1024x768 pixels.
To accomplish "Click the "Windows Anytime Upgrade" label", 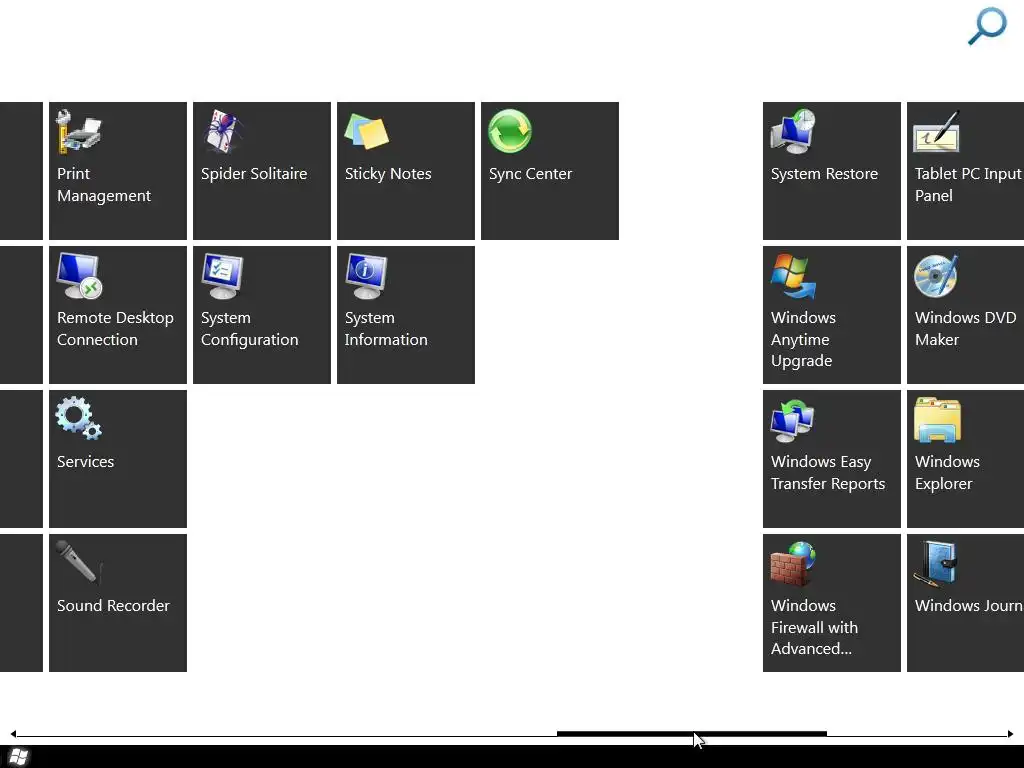I will tap(803, 339).
